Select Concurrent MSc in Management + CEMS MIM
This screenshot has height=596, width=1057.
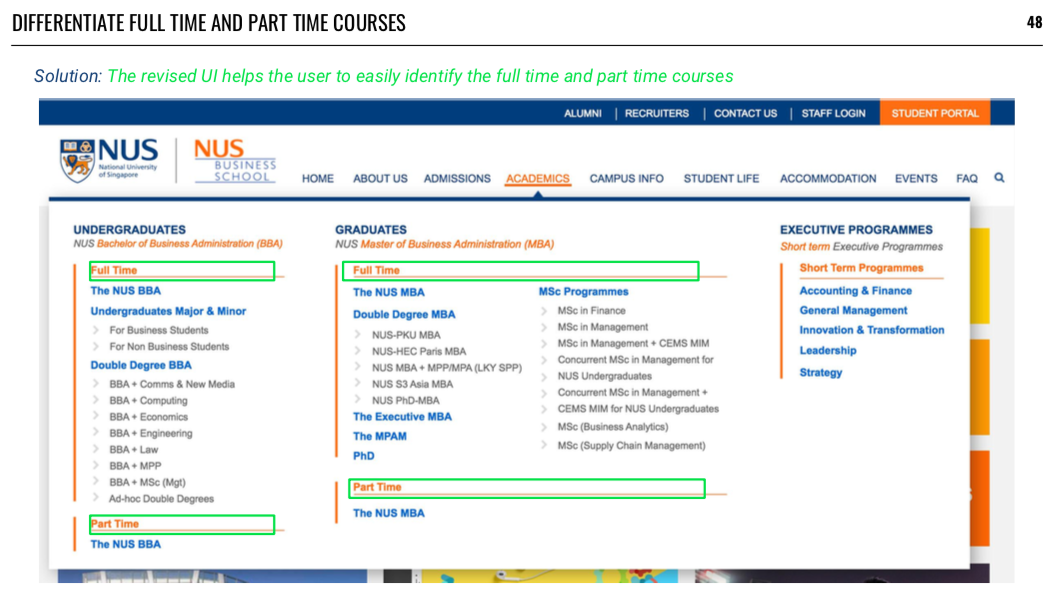click(638, 400)
